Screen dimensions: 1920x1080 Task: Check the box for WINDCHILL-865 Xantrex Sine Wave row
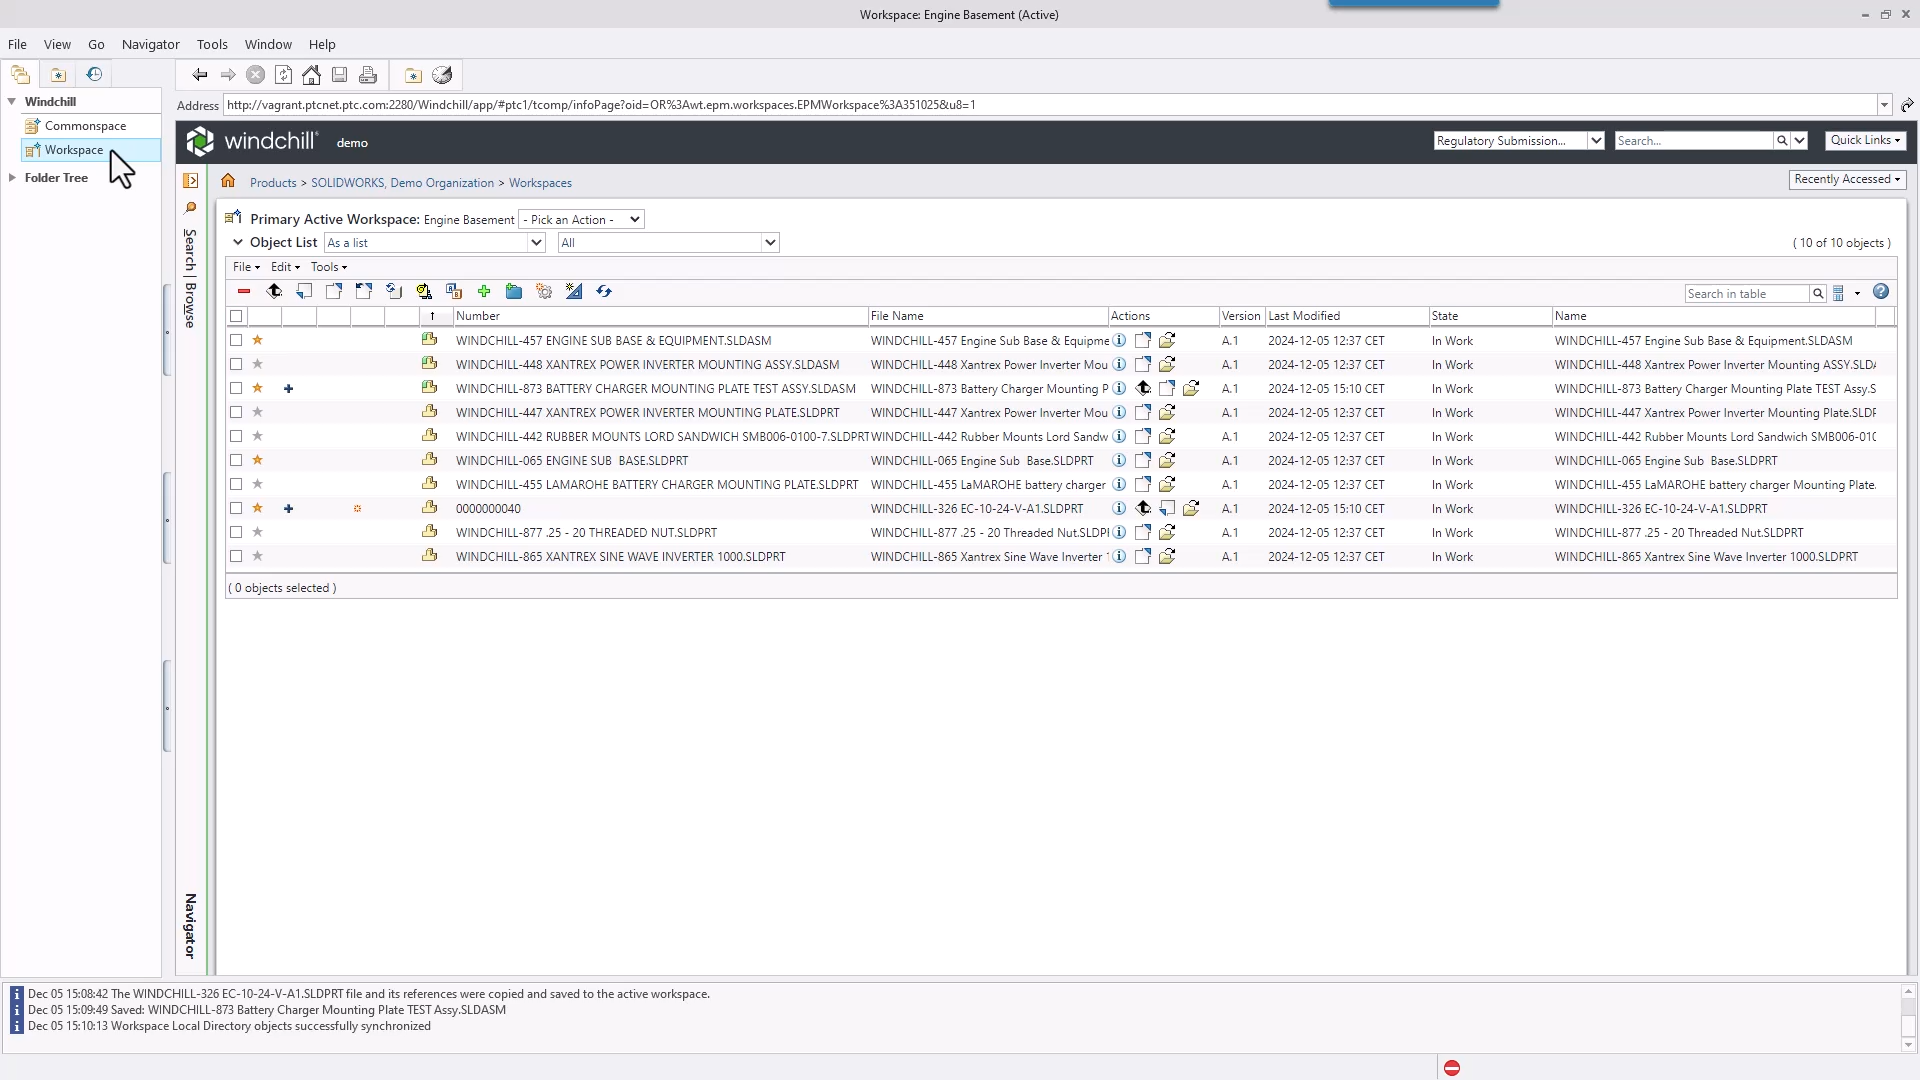pos(237,557)
